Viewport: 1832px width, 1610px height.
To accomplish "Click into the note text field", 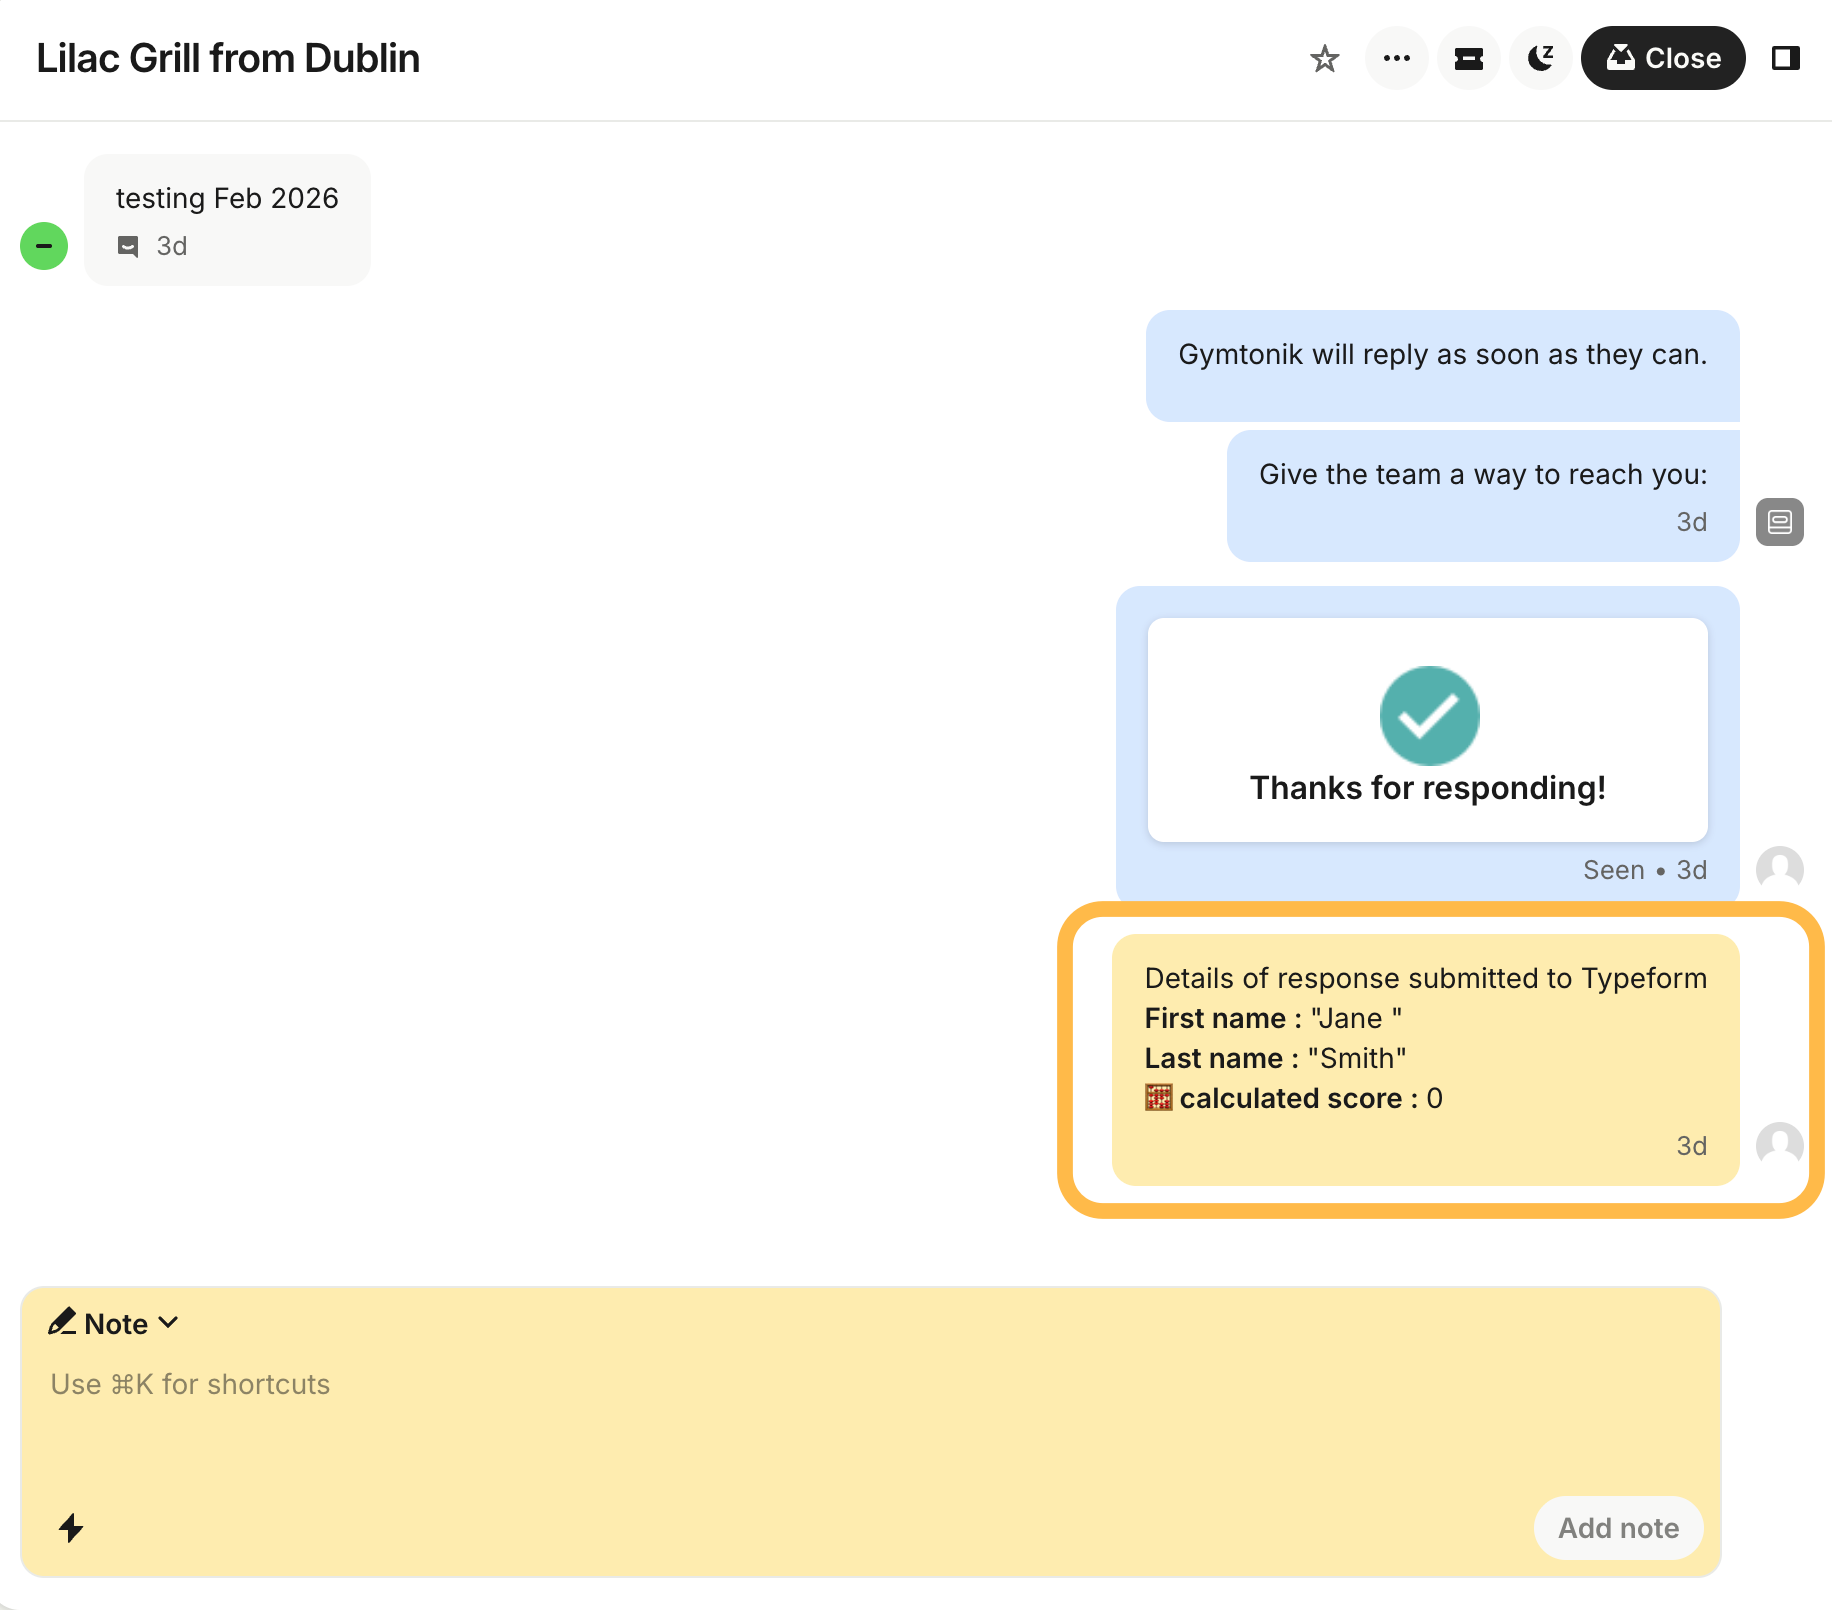I will coord(800,1420).
